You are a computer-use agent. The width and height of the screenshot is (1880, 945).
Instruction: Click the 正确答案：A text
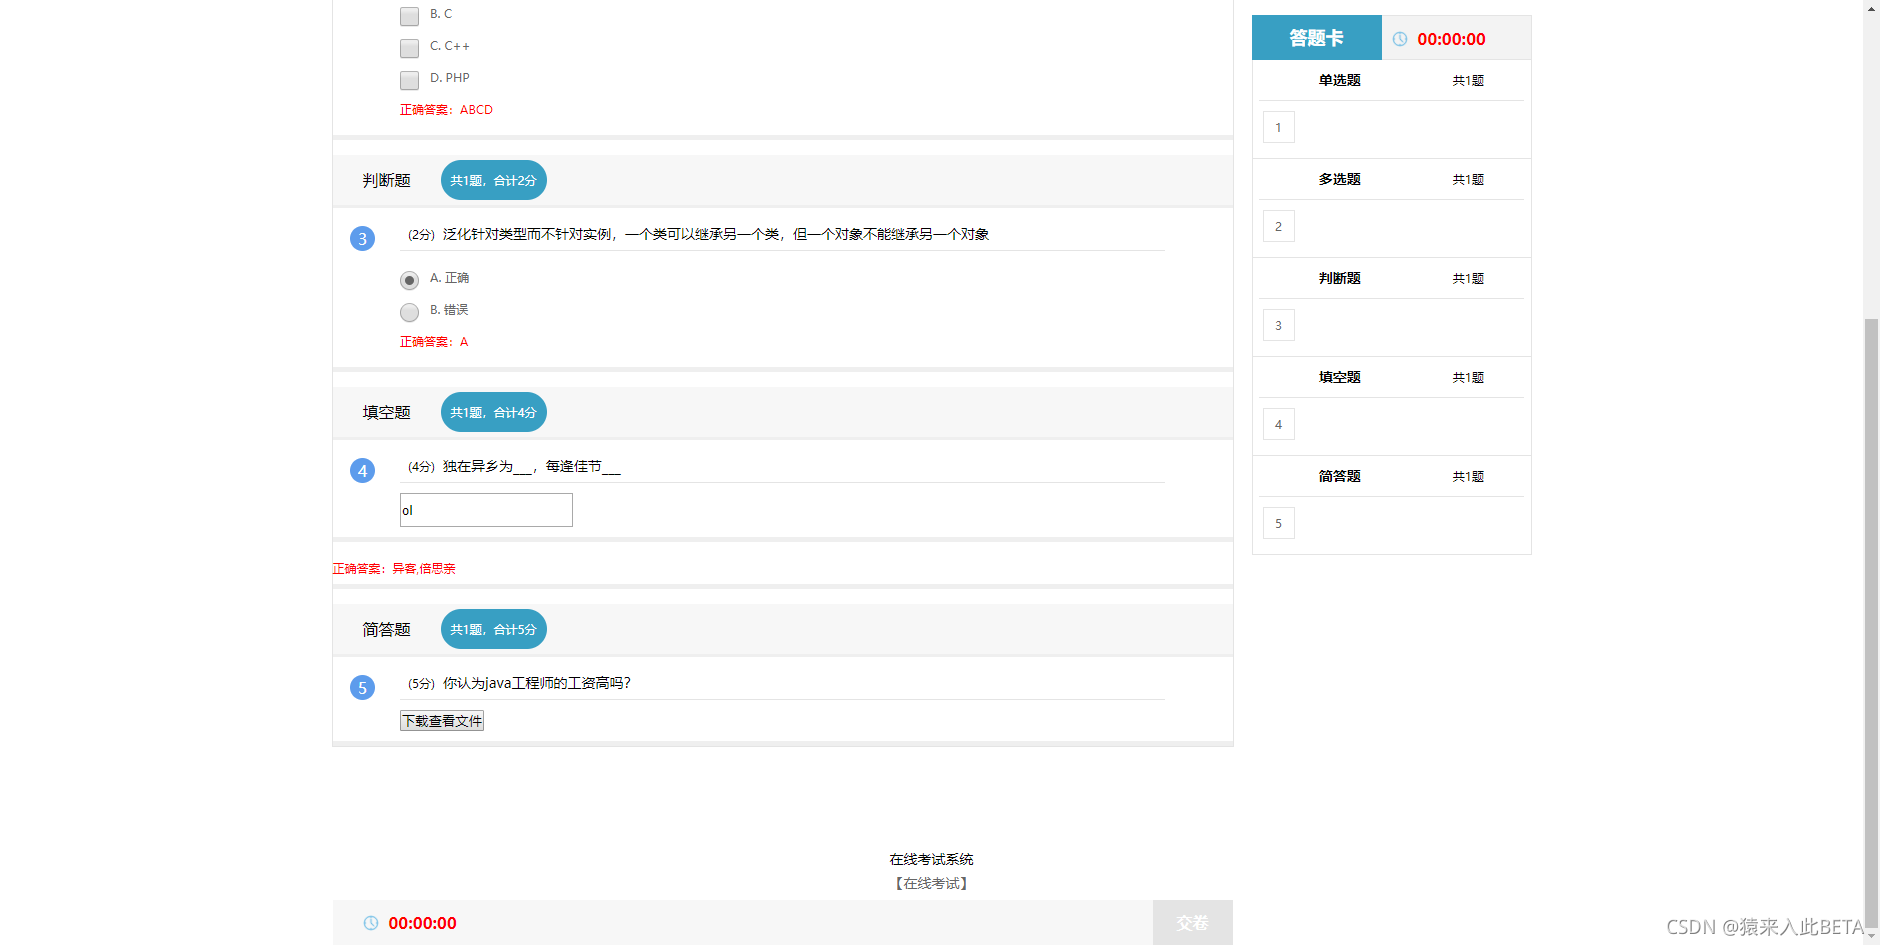click(x=434, y=342)
